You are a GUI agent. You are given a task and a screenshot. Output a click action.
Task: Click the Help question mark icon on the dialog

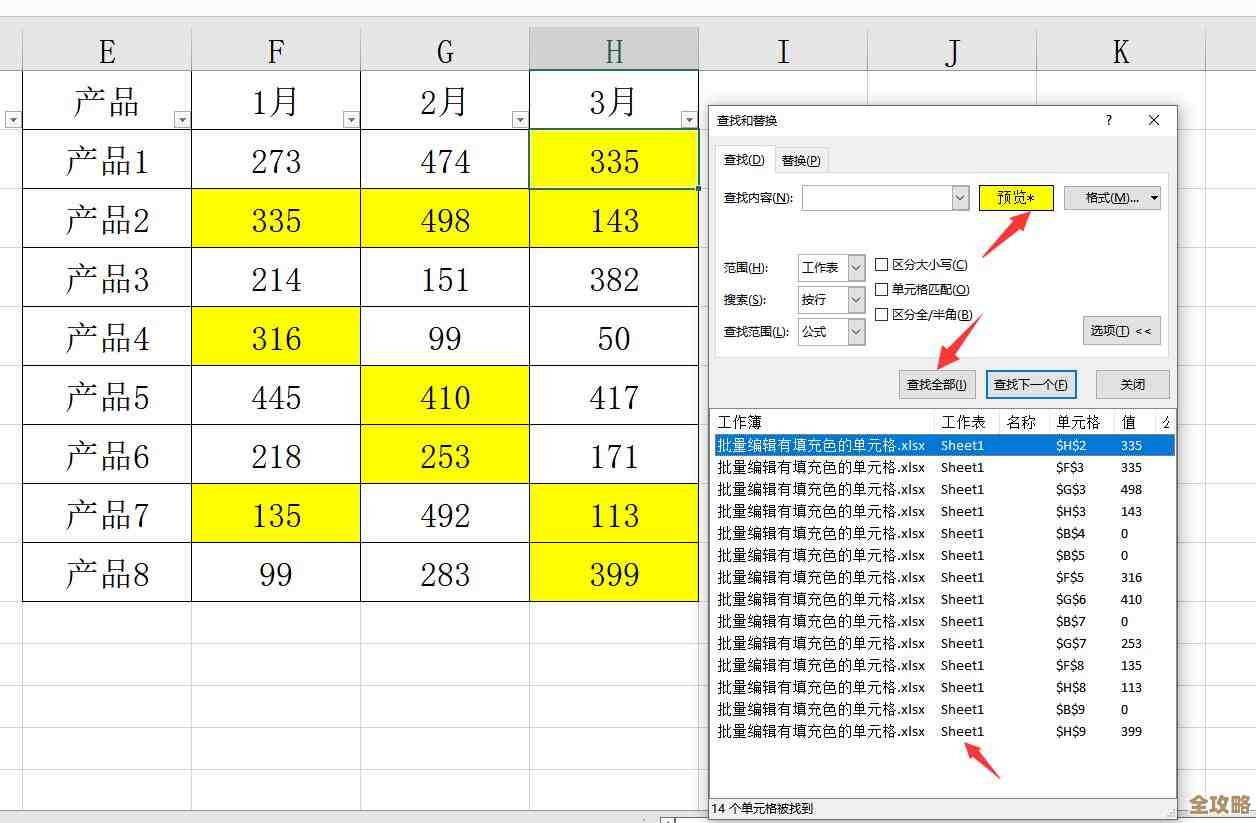point(1107,120)
